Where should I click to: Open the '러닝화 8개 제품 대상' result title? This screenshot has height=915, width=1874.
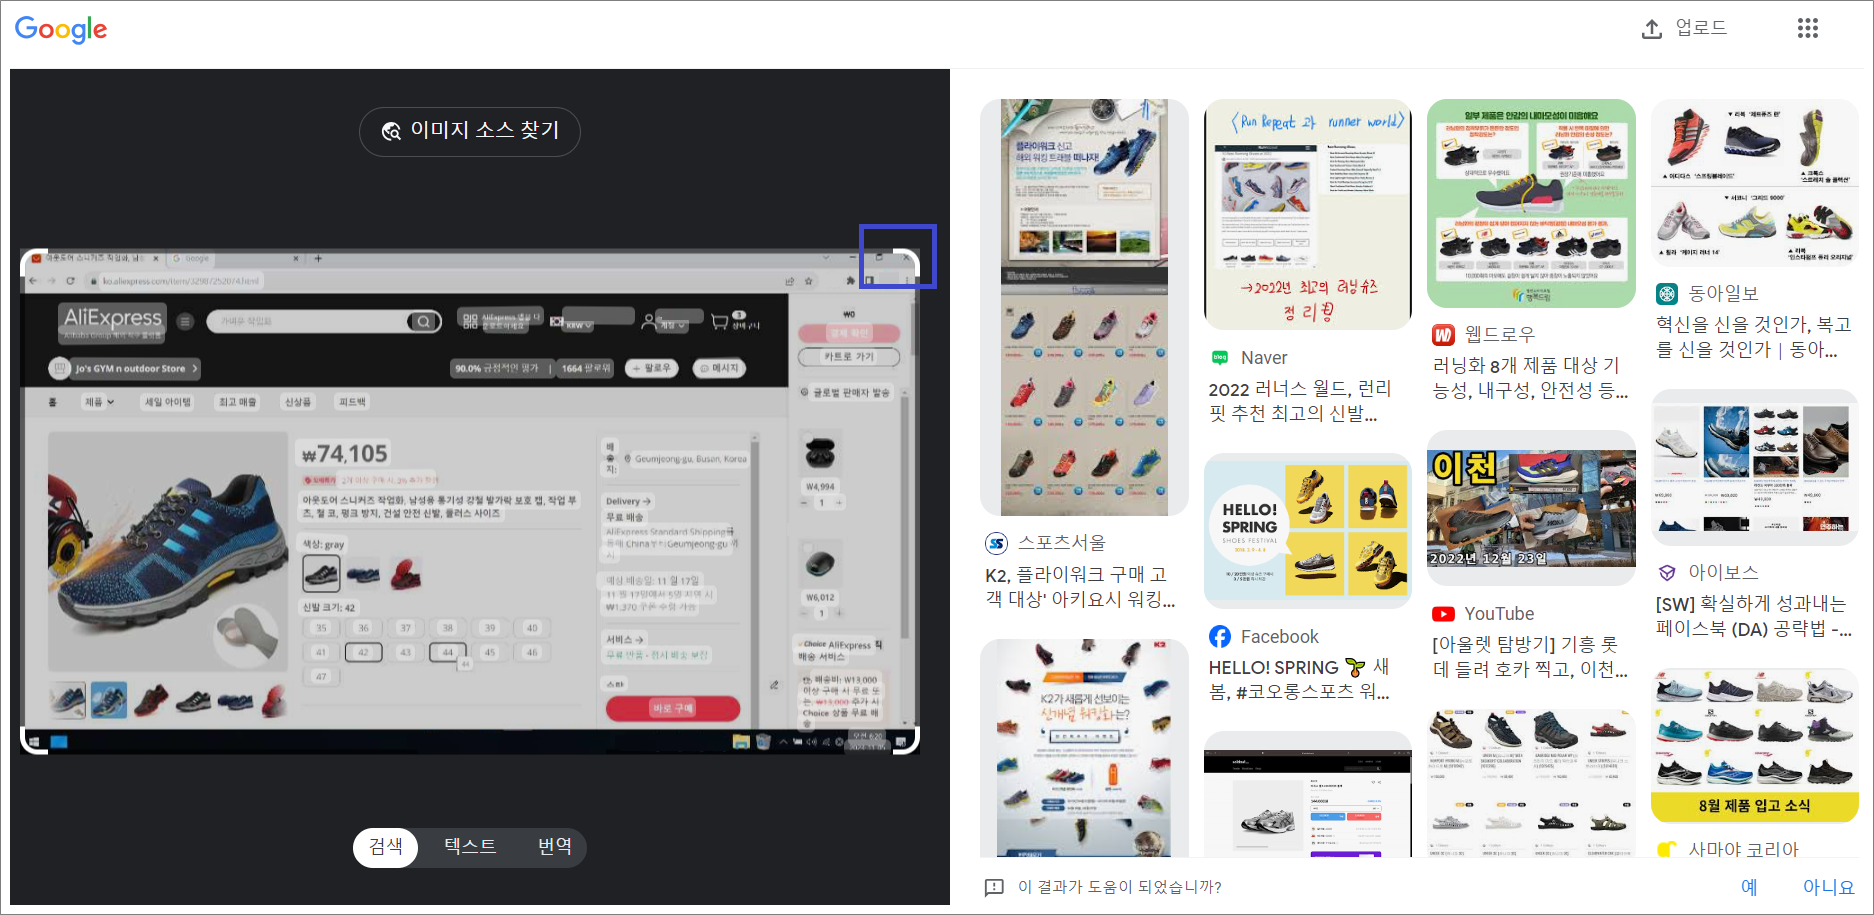pyautogui.click(x=1530, y=378)
